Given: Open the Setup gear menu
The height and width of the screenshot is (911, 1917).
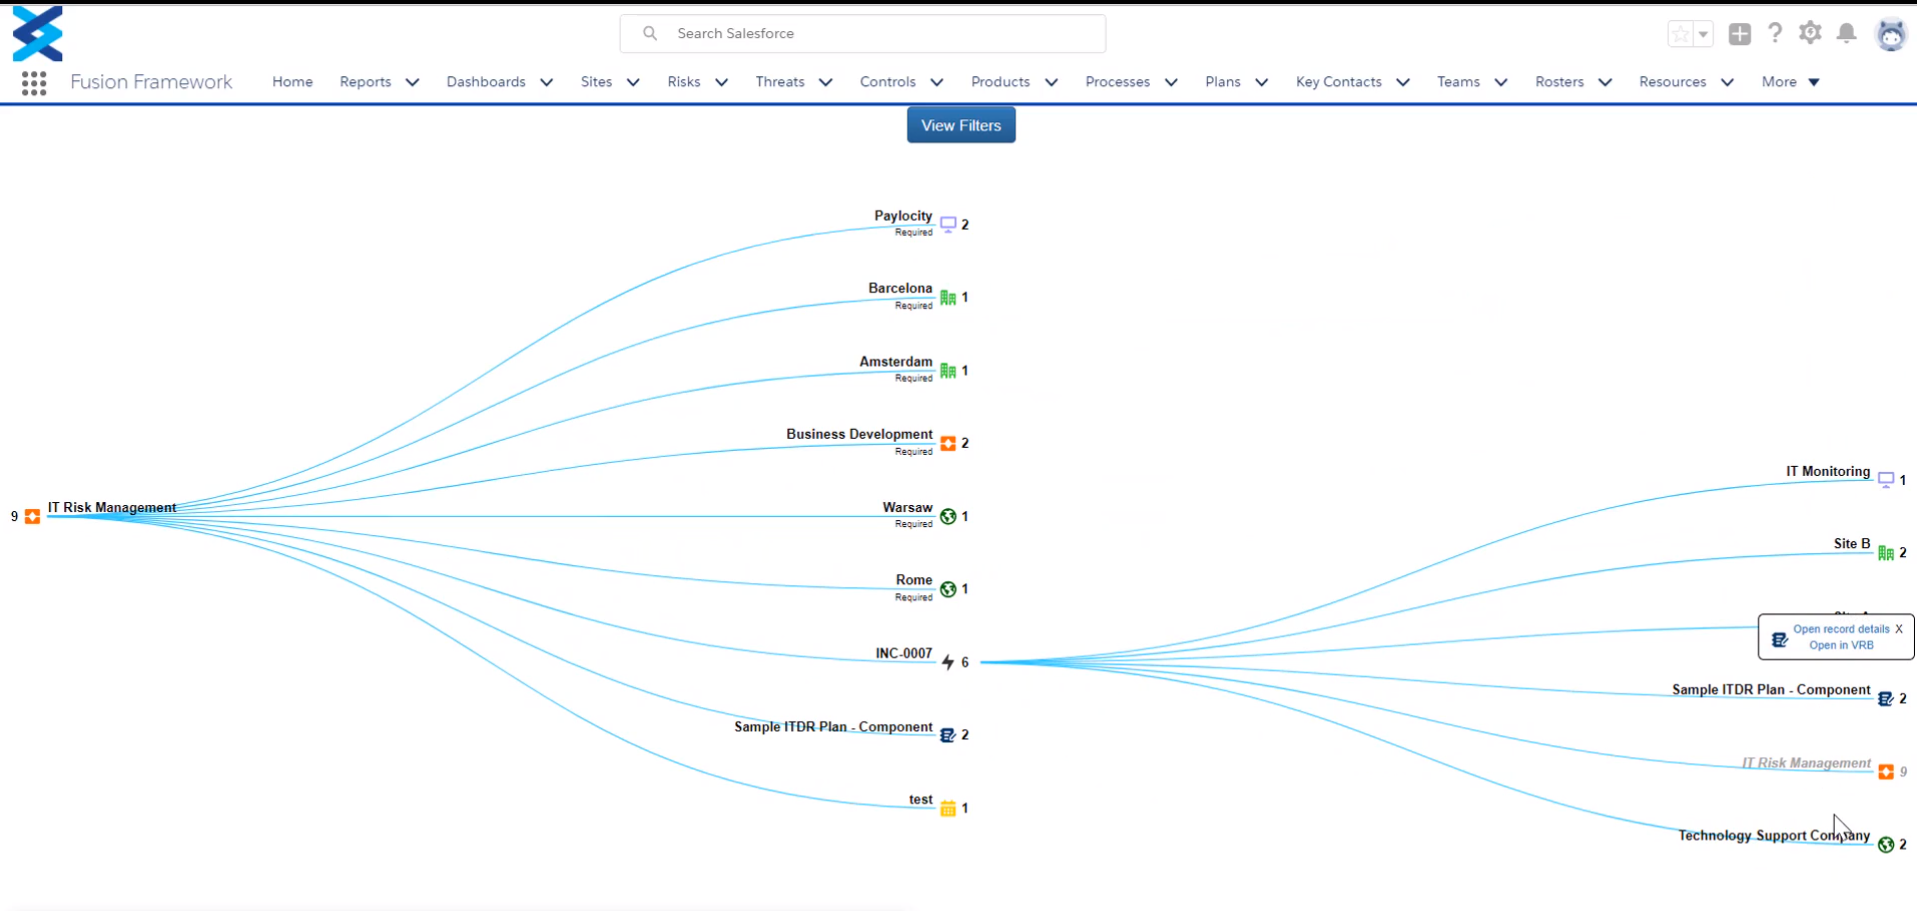Looking at the screenshot, I should (1810, 33).
